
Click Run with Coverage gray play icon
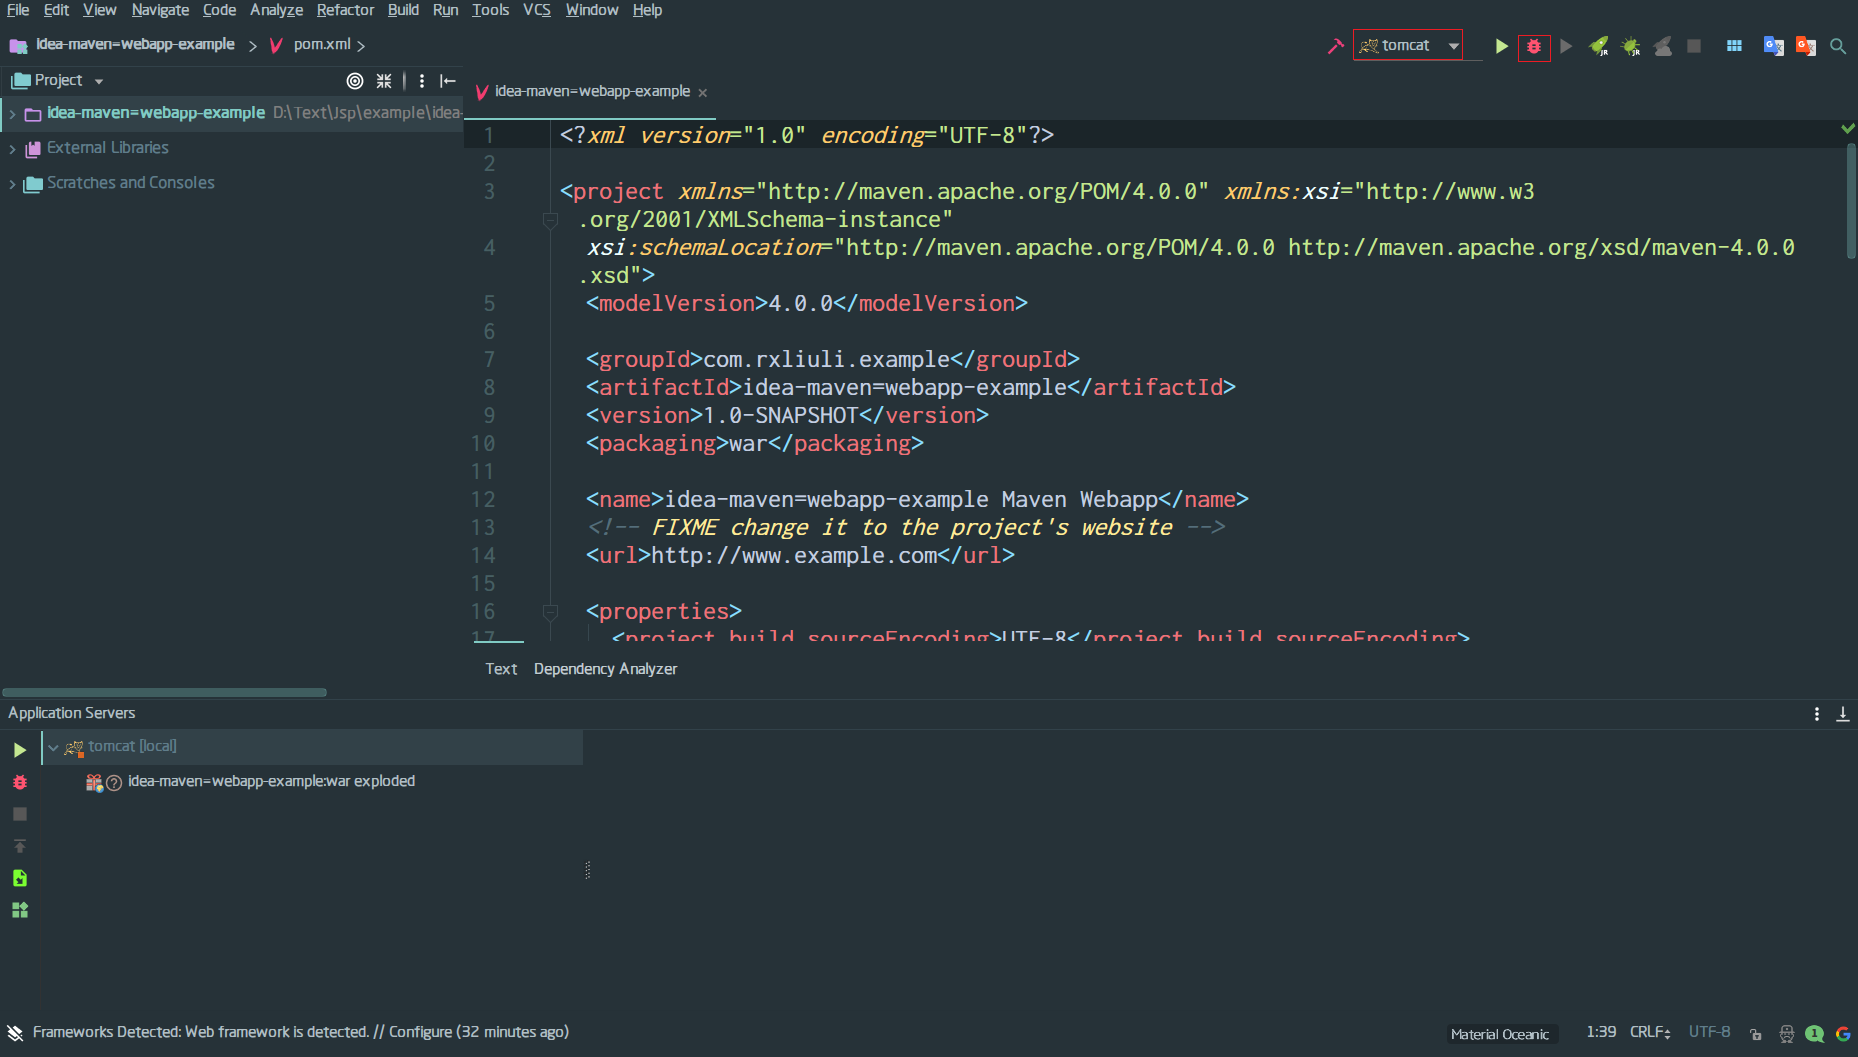(1566, 46)
